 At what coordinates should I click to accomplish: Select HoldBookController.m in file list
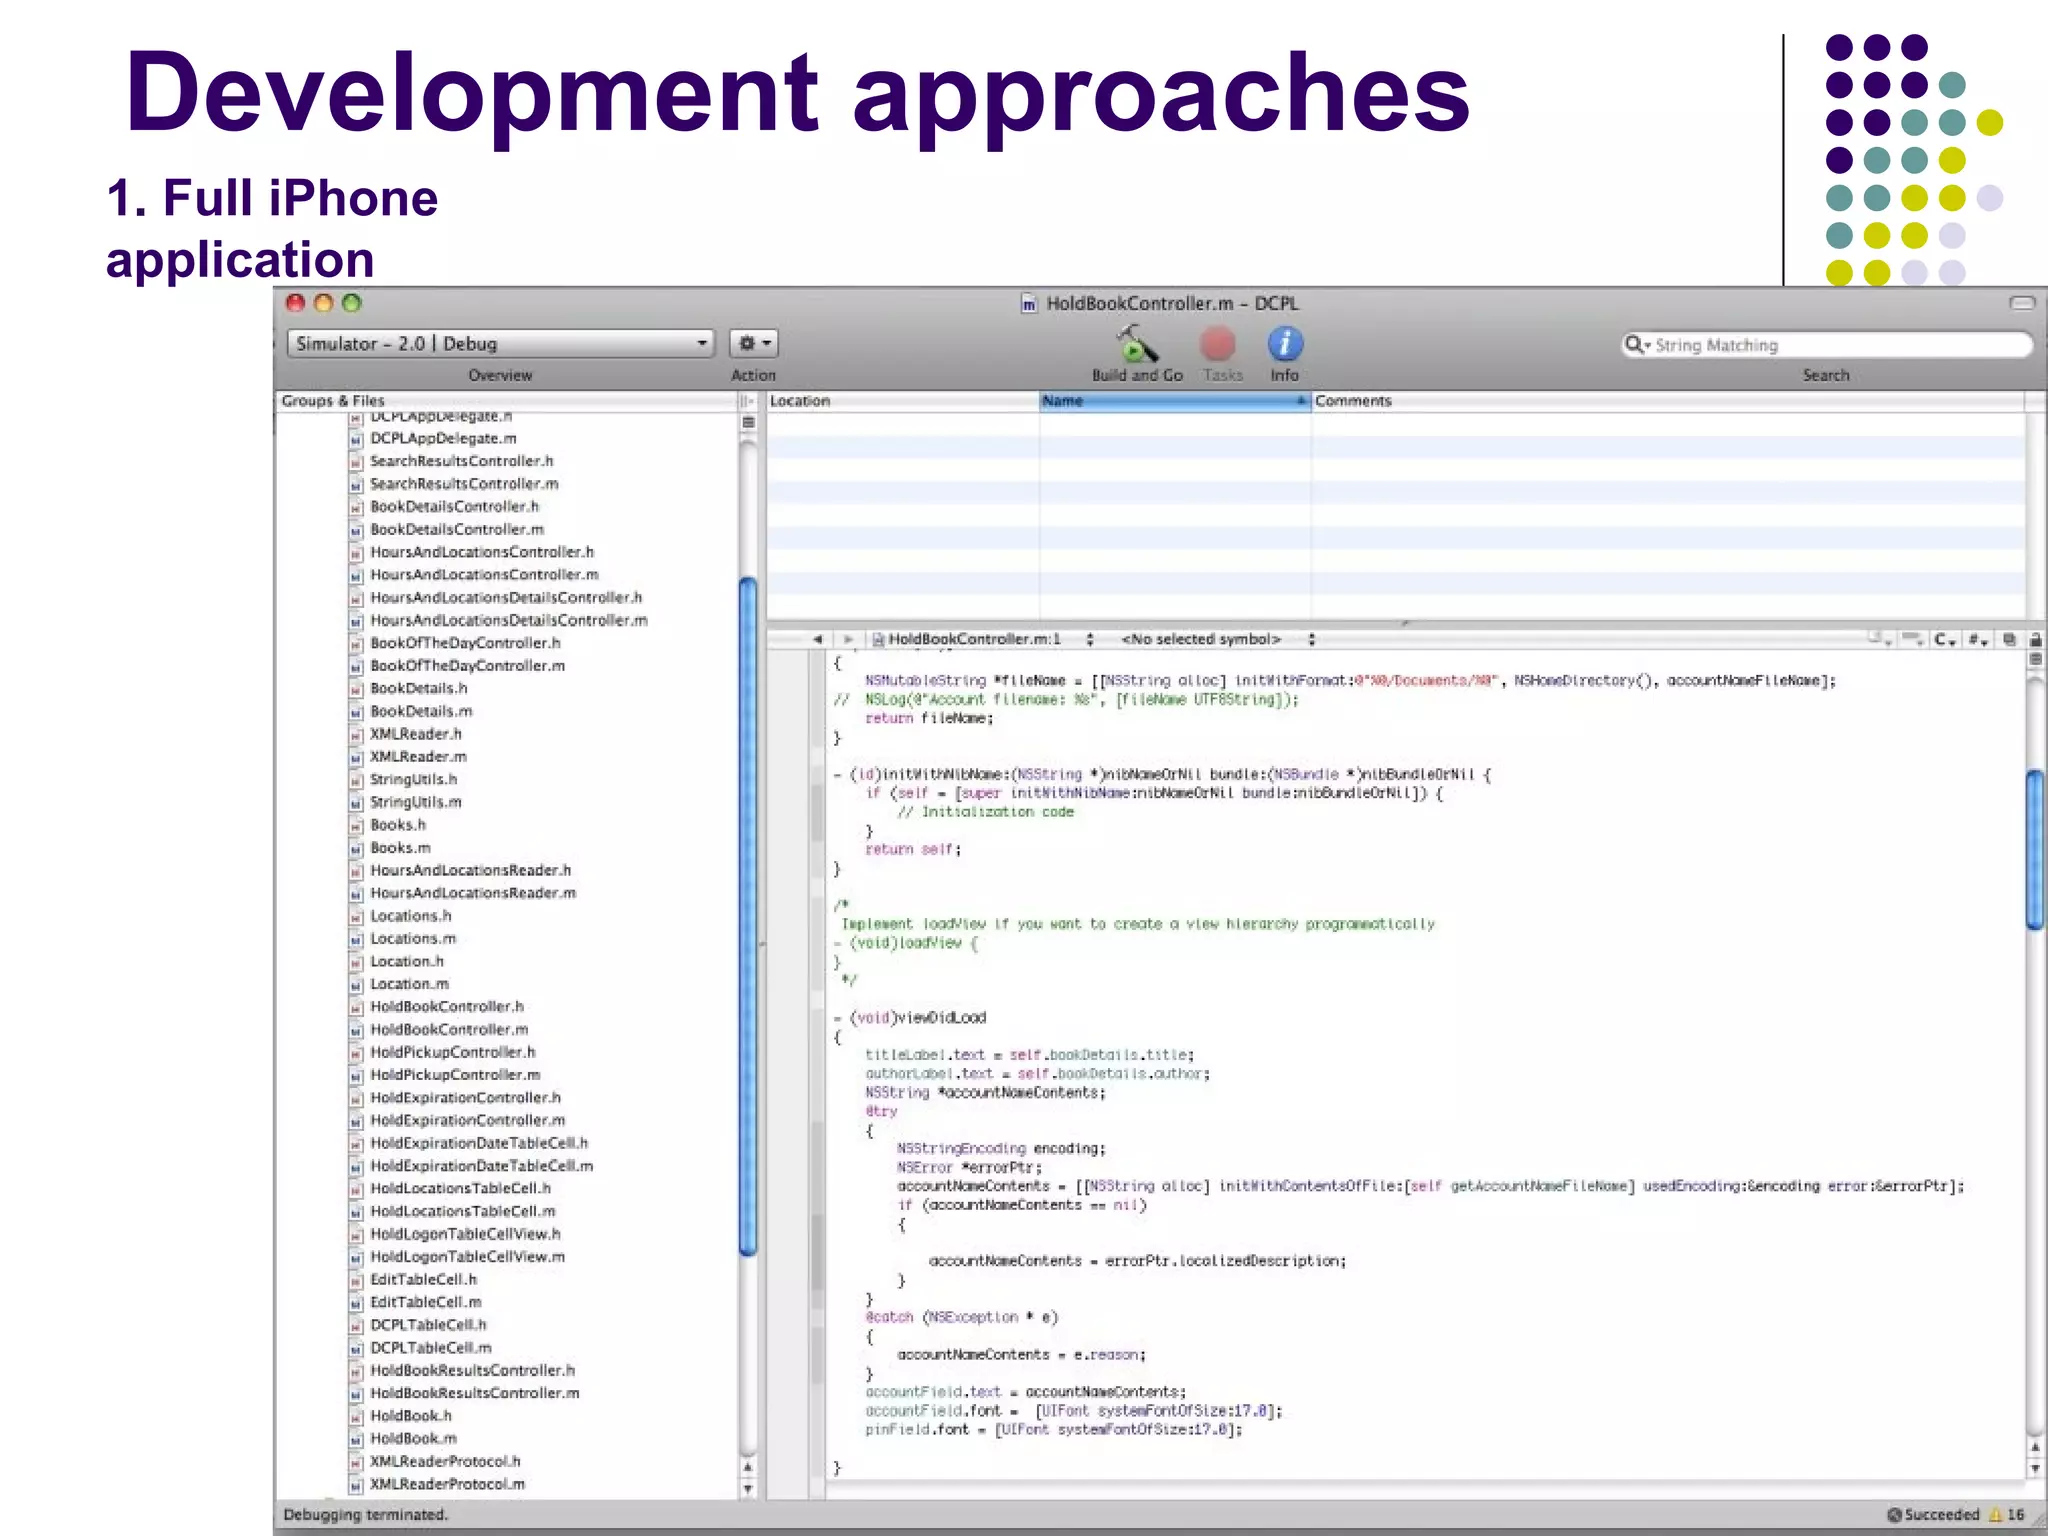click(449, 1029)
